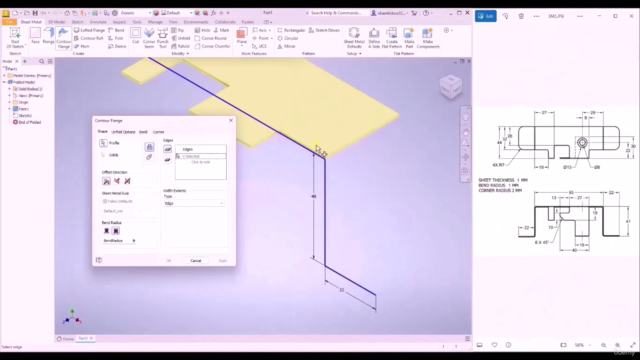The height and width of the screenshot is (360, 640).
Task: Open the Punch Tool
Action: pyautogui.click(x=162, y=38)
